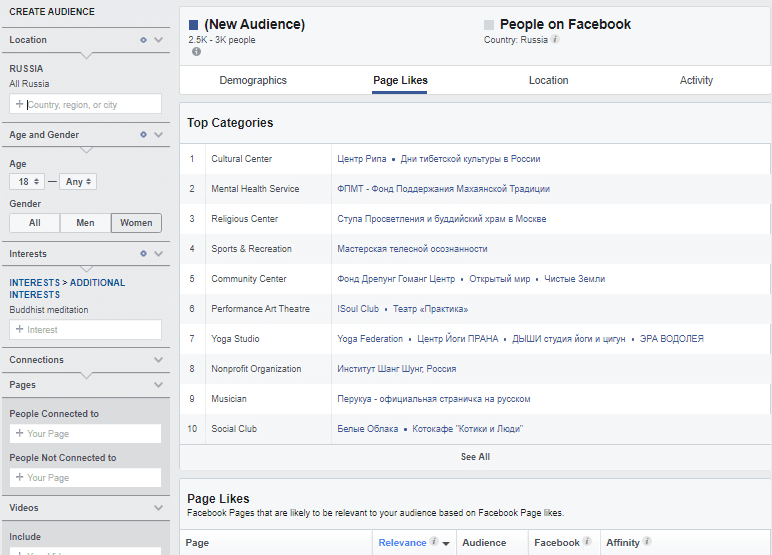Open Котокафе "Котики и Люди" link
Viewport: 772px width, 555px height.
point(467,429)
